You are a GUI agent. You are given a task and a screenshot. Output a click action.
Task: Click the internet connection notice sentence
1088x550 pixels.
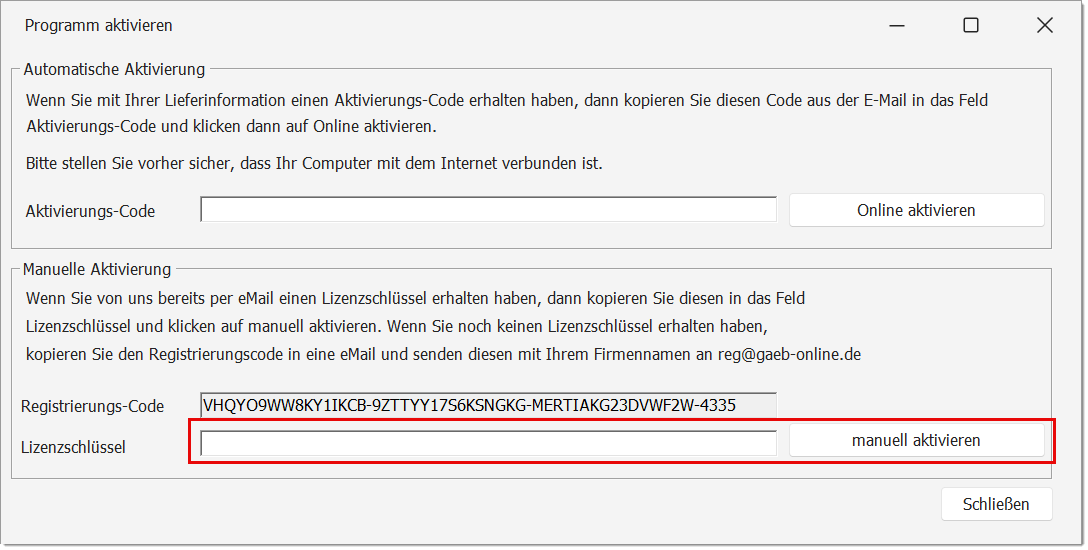pyautogui.click(x=314, y=163)
